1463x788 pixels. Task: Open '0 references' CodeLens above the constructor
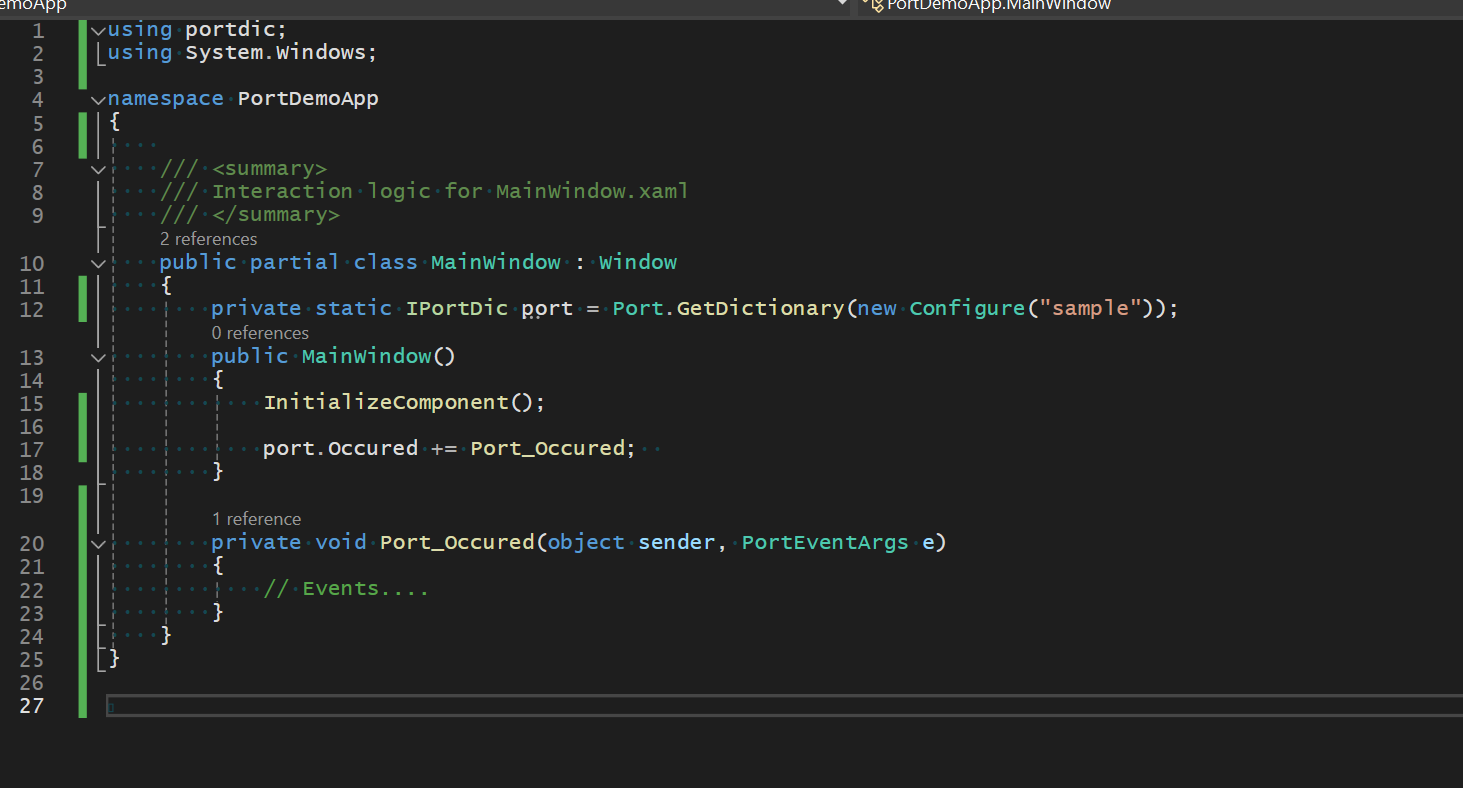tap(260, 332)
